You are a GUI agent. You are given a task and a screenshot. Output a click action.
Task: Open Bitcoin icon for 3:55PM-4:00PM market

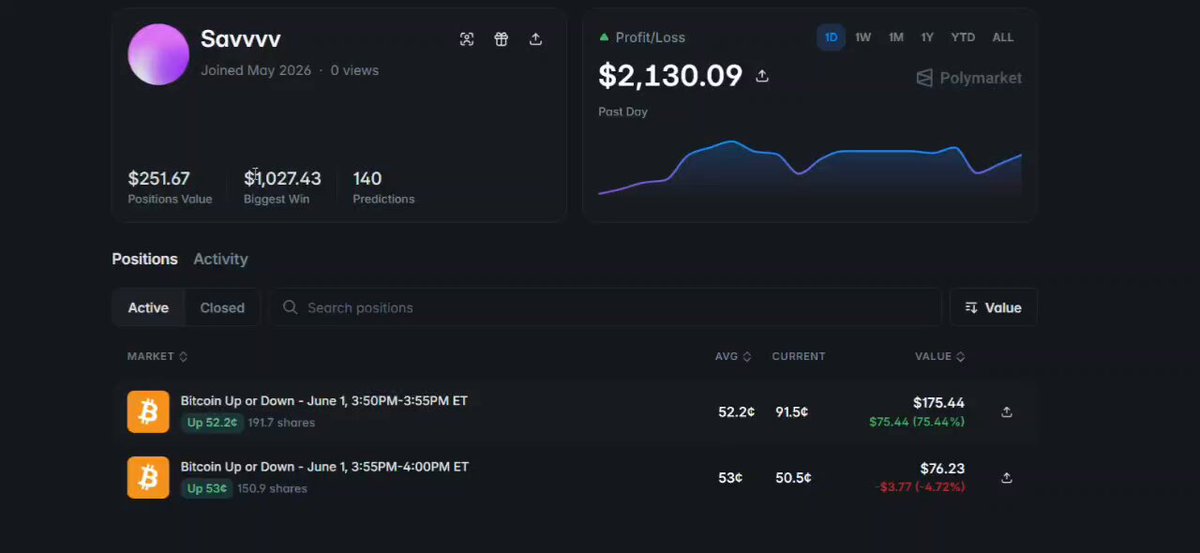point(148,477)
